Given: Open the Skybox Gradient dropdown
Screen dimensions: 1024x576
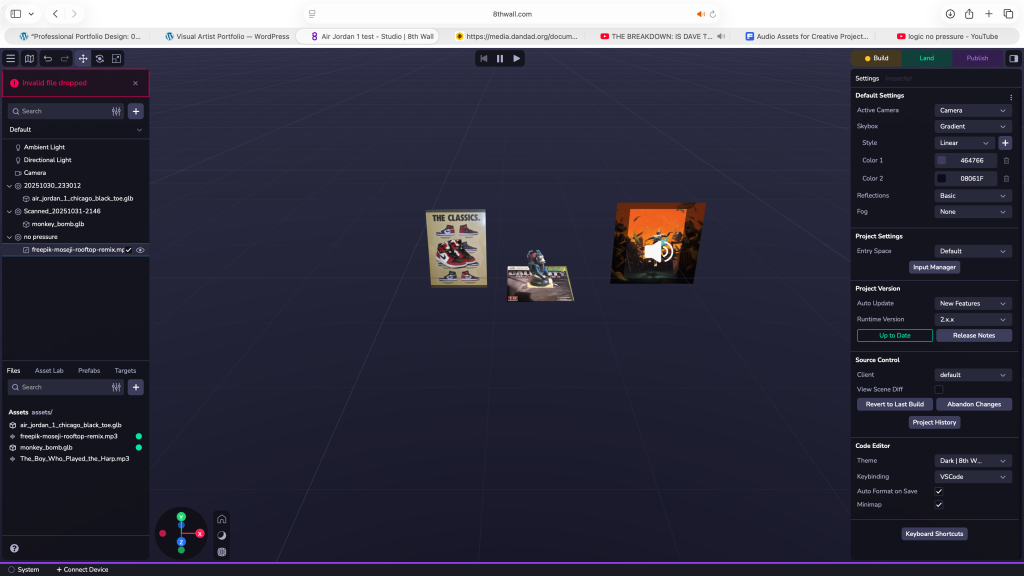Looking at the screenshot, I should click(973, 127).
